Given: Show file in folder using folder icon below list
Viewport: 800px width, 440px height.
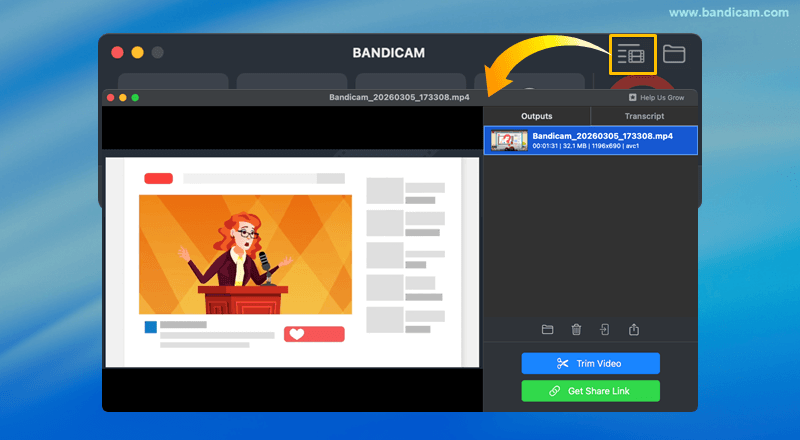Looking at the screenshot, I should (547, 329).
